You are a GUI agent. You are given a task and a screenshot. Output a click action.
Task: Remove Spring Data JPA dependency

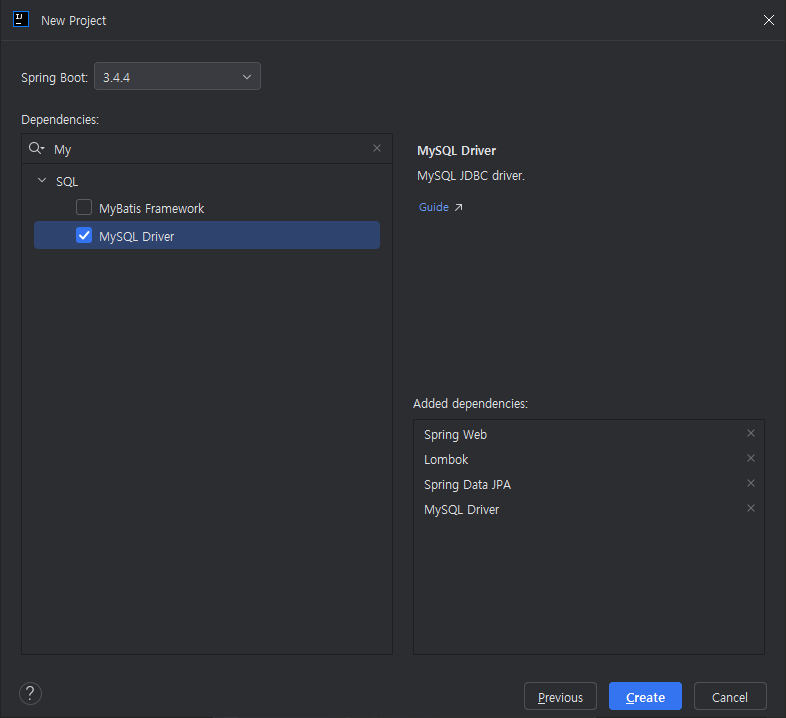[750, 483]
